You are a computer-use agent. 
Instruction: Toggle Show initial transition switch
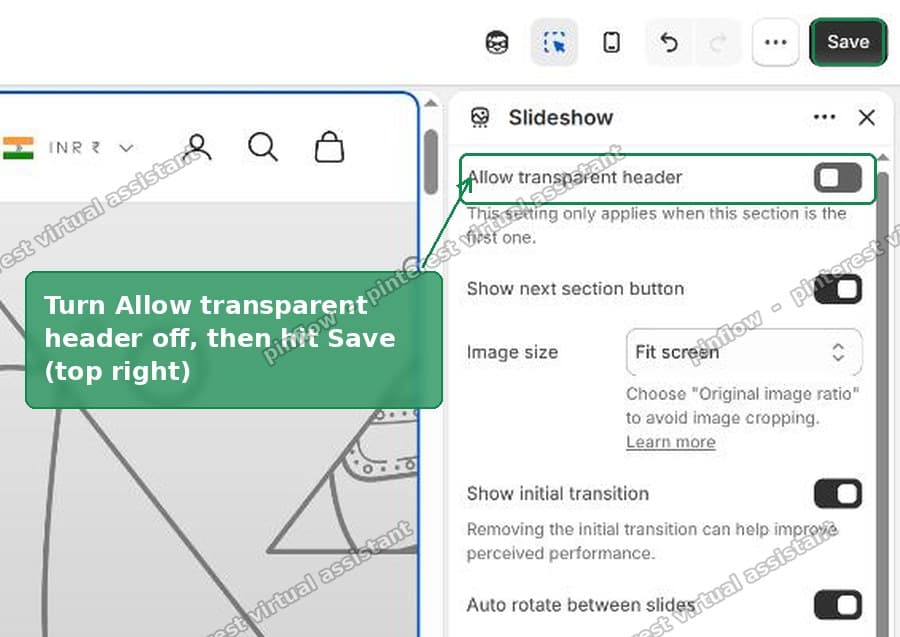tap(838, 494)
